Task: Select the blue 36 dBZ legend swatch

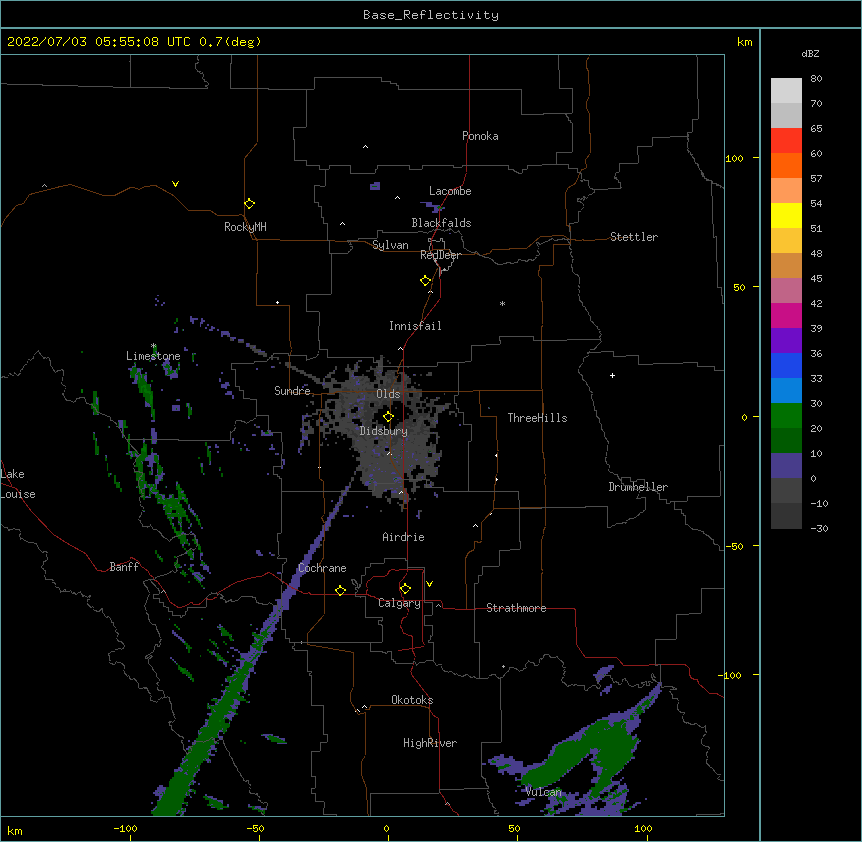Action: [786, 365]
